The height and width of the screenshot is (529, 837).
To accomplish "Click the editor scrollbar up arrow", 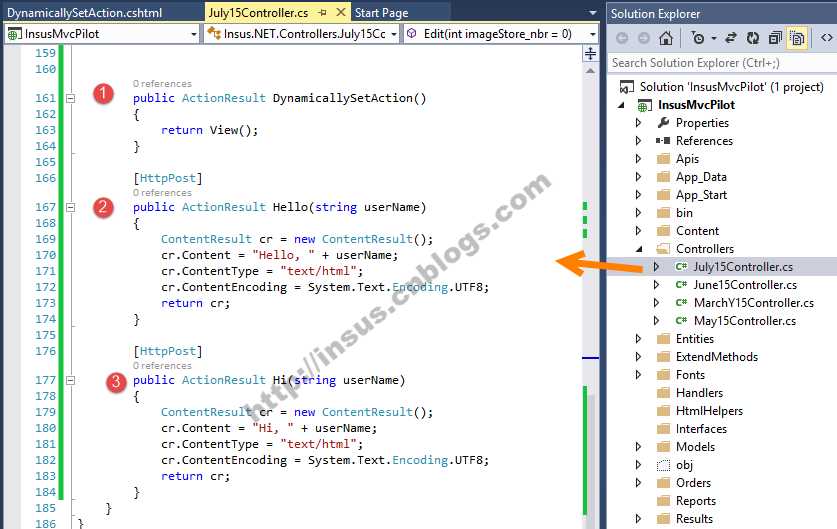I will (590, 70).
